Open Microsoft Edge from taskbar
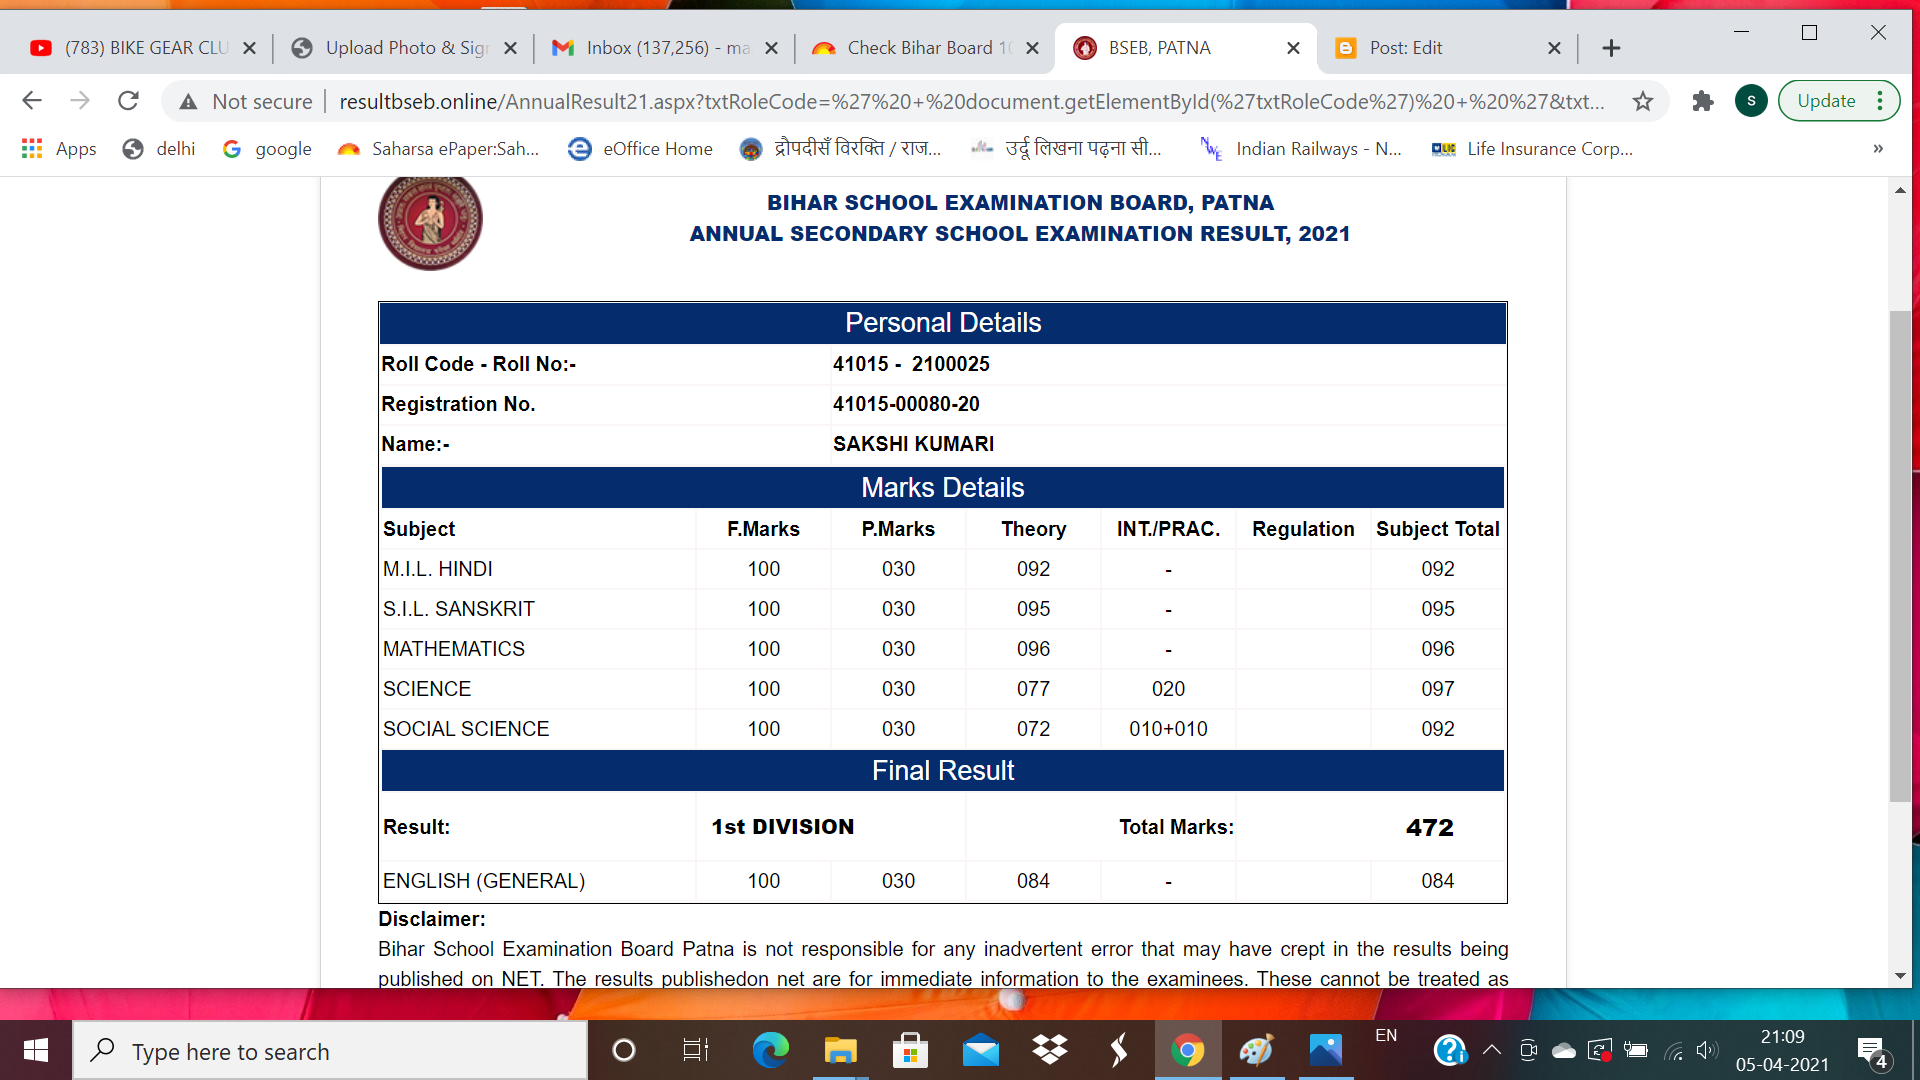Viewport: 1920px width, 1080px height. click(770, 1050)
